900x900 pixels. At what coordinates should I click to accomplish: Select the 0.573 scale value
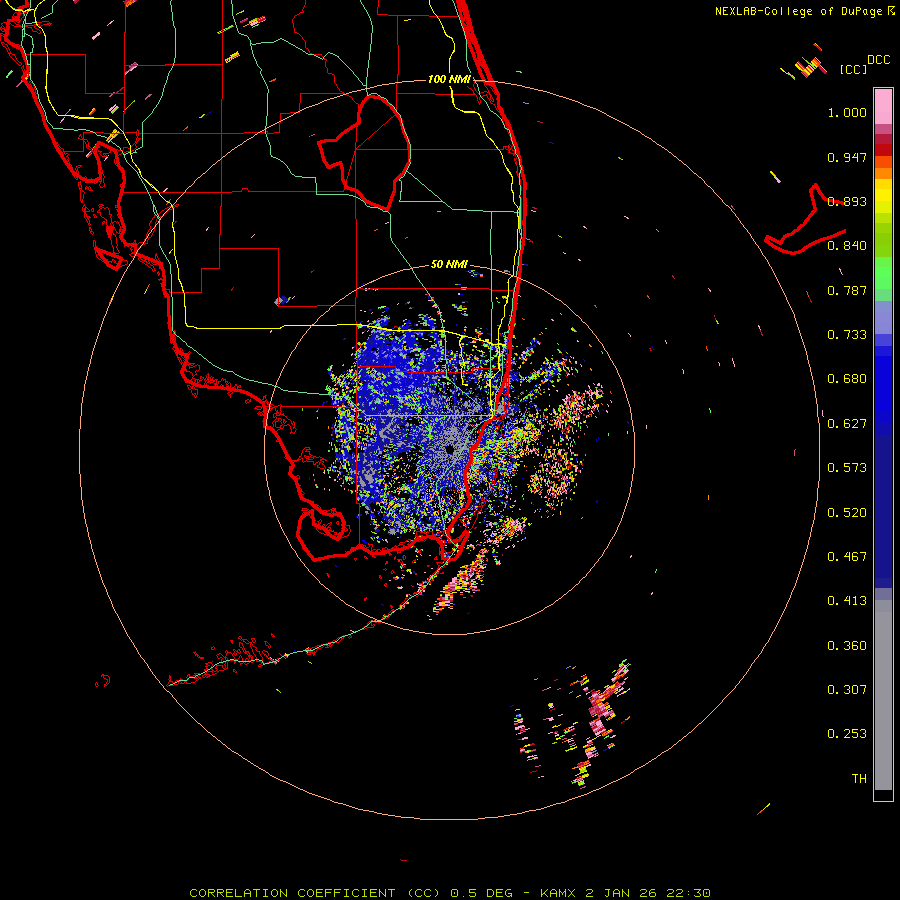pos(847,468)
